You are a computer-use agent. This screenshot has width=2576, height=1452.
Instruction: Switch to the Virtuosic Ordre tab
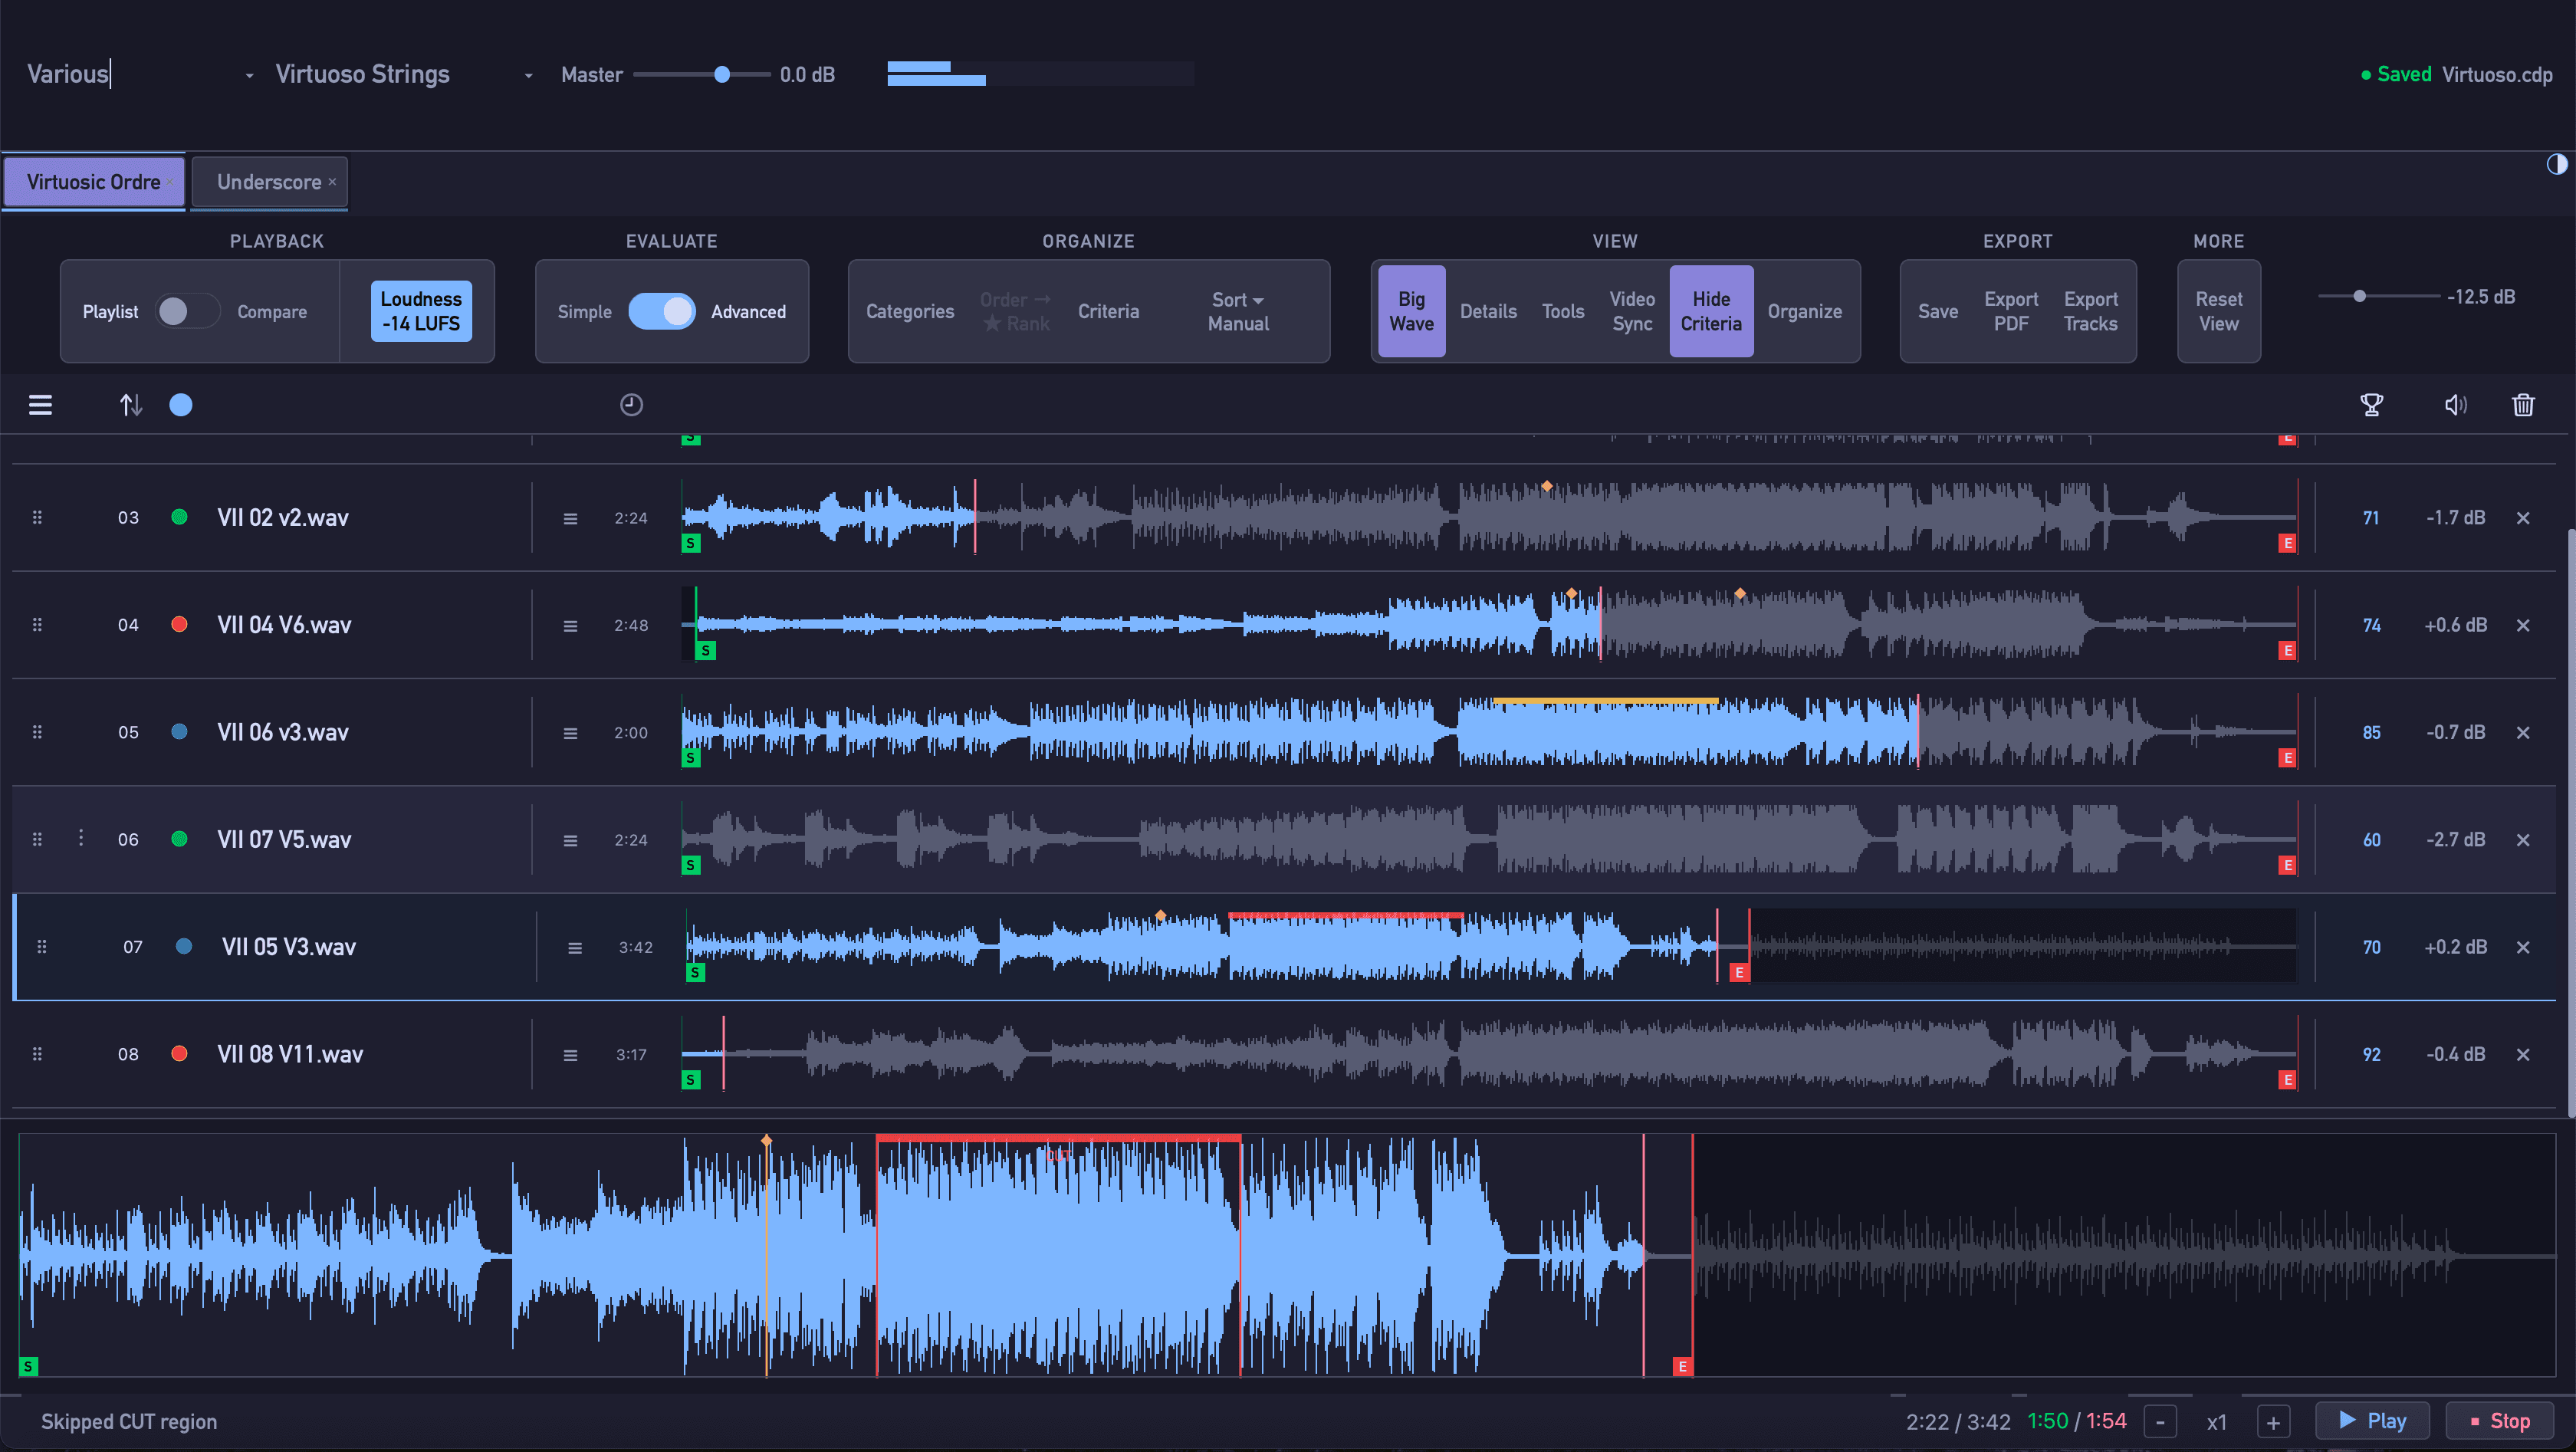(94, 182)
